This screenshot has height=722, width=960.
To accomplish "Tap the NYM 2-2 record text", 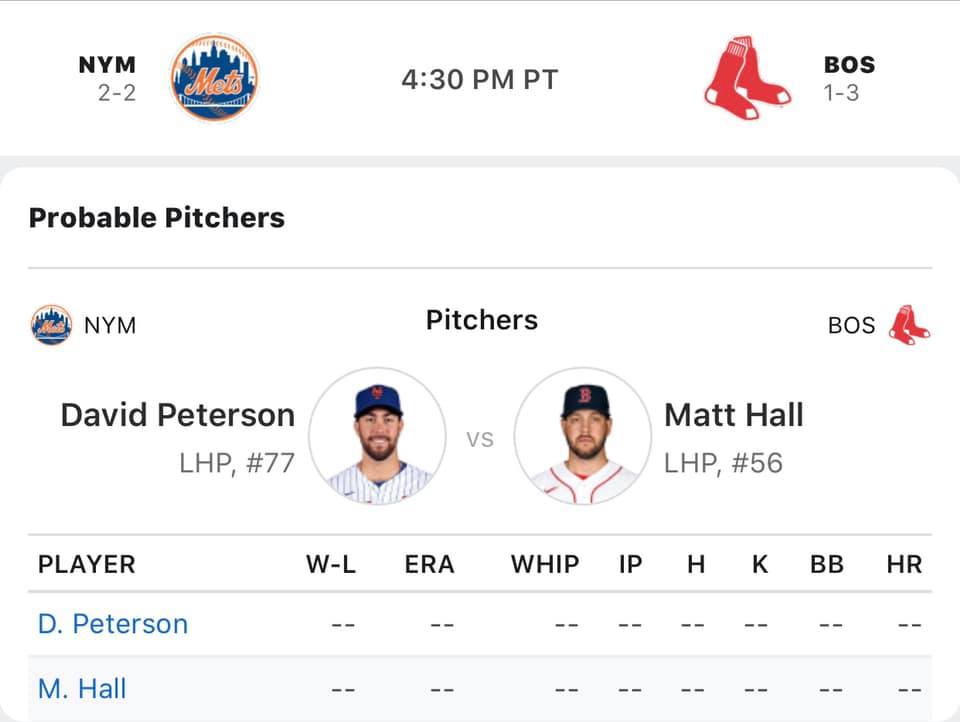I will coord(116,93).
